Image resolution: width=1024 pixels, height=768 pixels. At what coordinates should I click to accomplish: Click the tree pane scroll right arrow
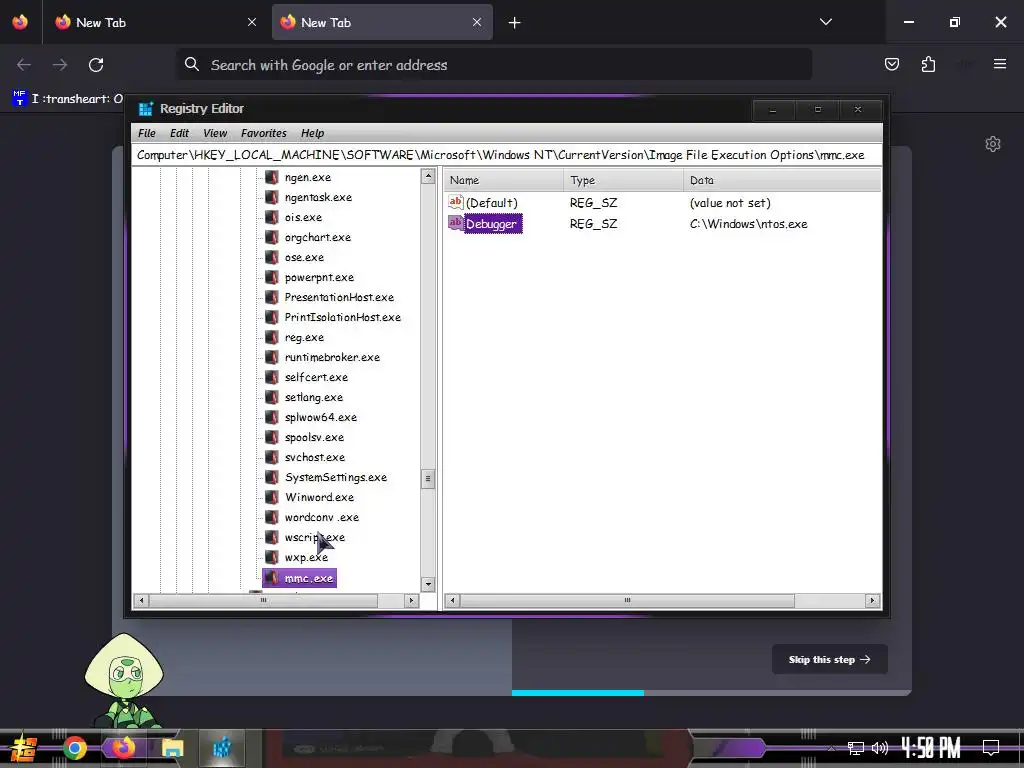point(411,600)
